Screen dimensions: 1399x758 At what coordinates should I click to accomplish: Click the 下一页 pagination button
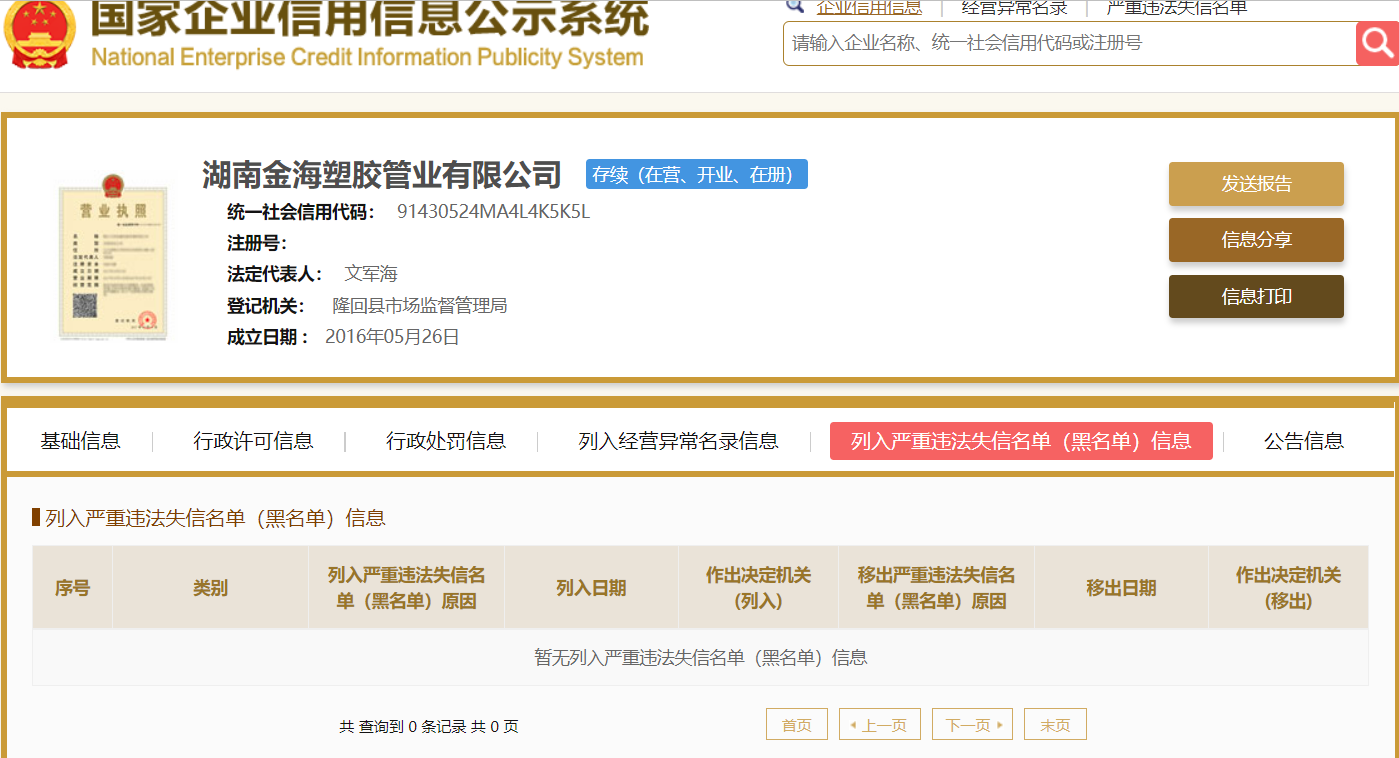(x=972, y=725)
